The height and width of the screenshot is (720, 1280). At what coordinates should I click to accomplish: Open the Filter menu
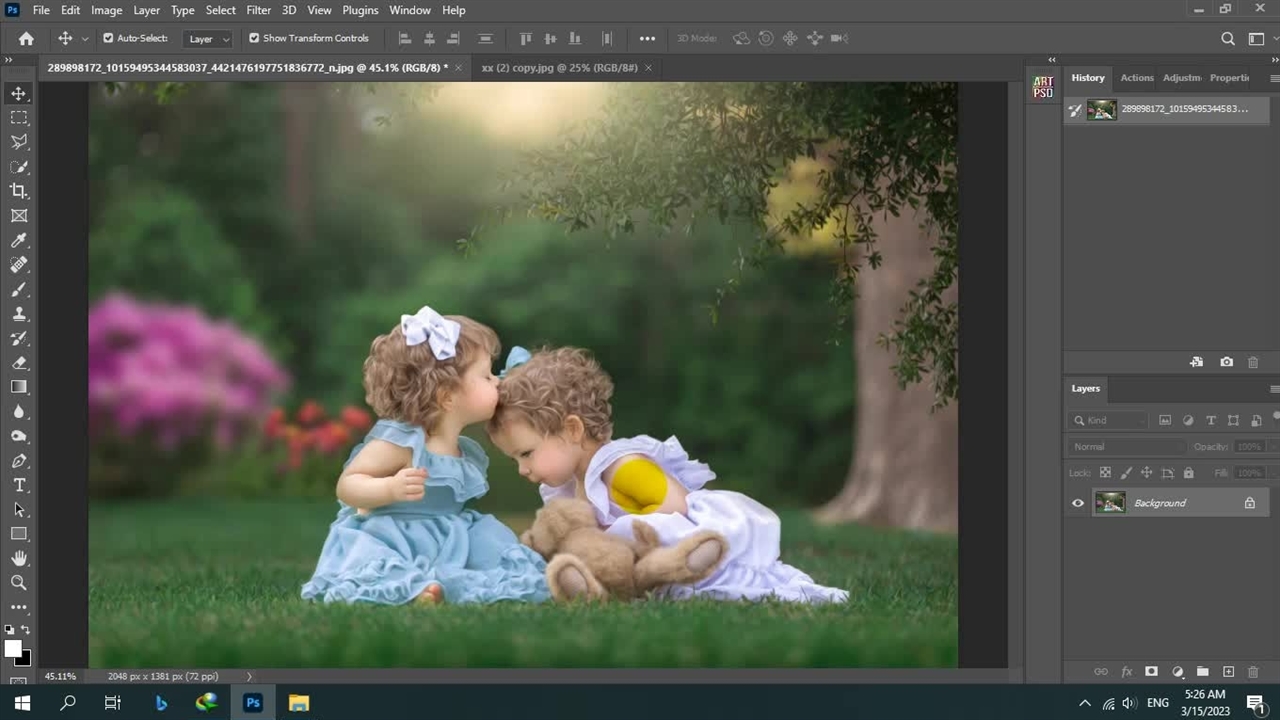coord(258,10)
